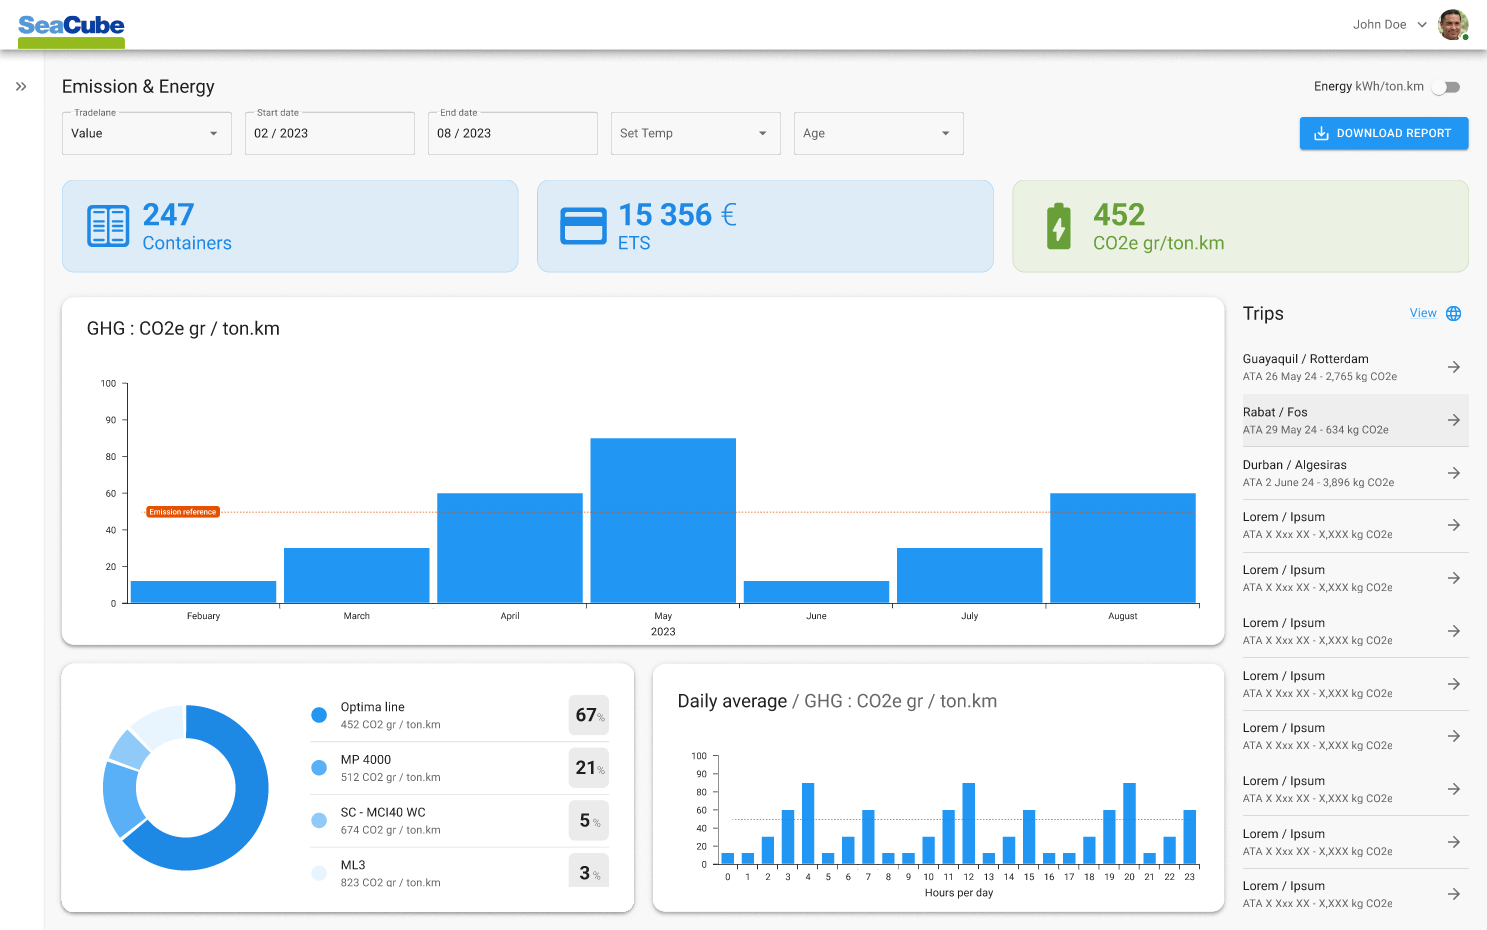Click the hour 20 bar in Daily average chart
The image size is (1487, 930).
pyautogui.click(x=1129, y=824)
